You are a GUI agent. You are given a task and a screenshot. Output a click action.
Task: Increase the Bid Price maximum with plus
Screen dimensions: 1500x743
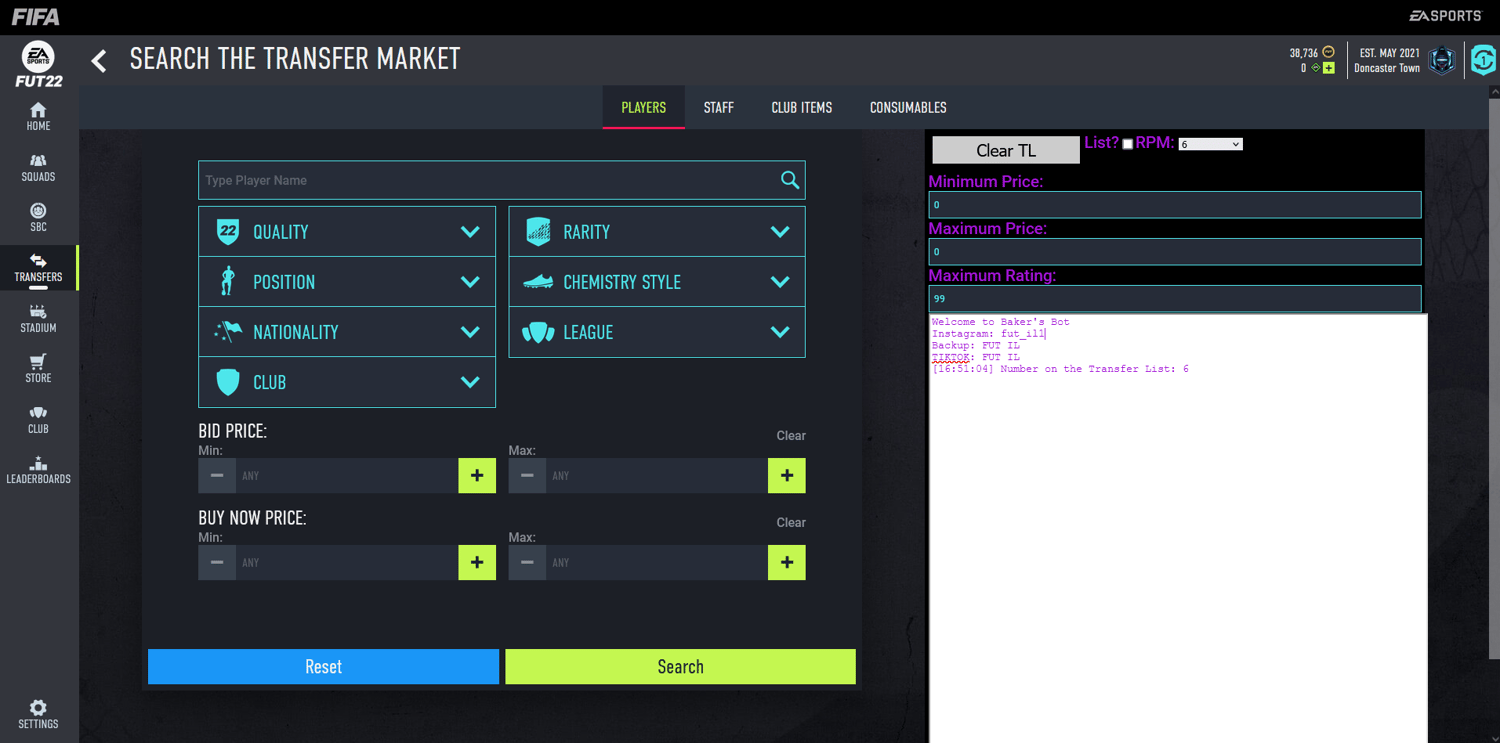pos(787,476)
